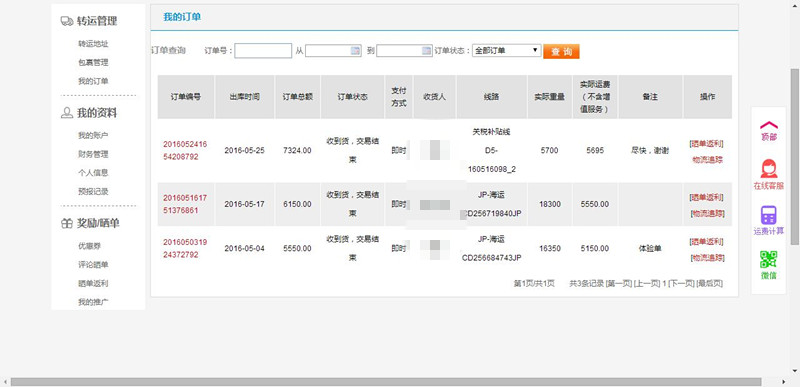Screen dimensions: 800x387
Task: Go to 上一页 in pagination
Action: click(646, 283)
